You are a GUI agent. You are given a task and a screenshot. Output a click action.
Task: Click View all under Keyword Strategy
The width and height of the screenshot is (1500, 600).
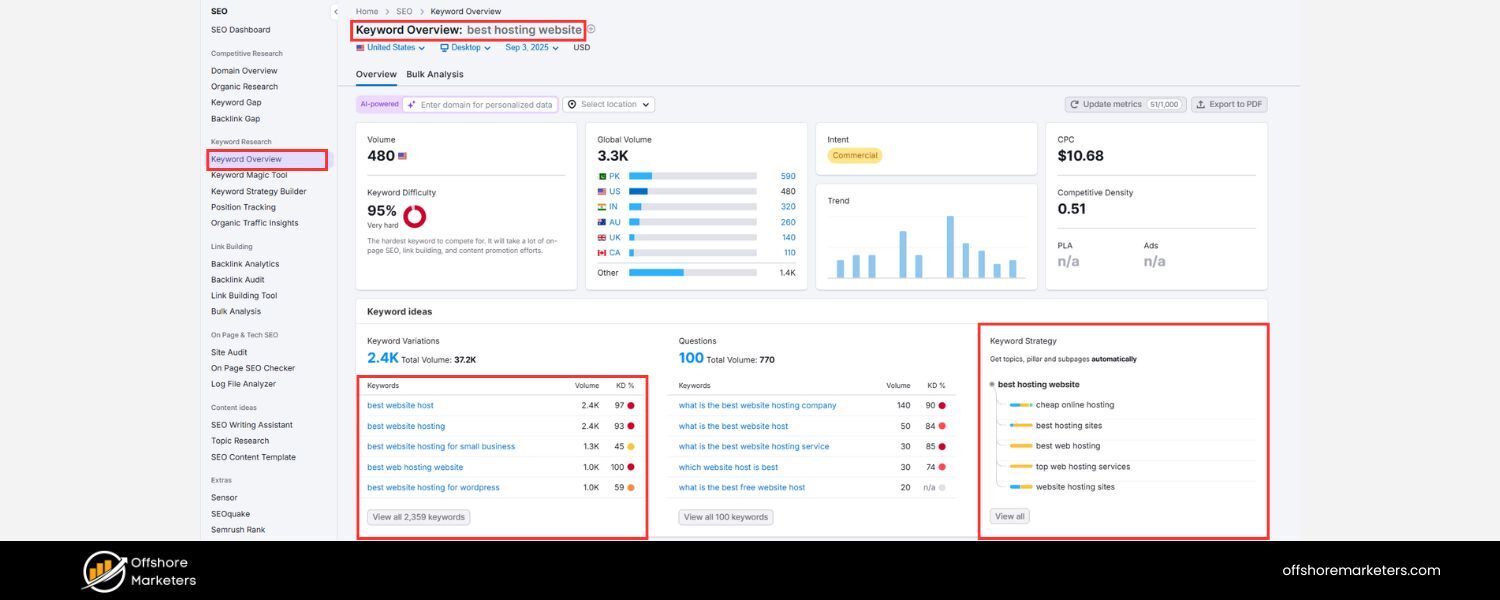1008,516
